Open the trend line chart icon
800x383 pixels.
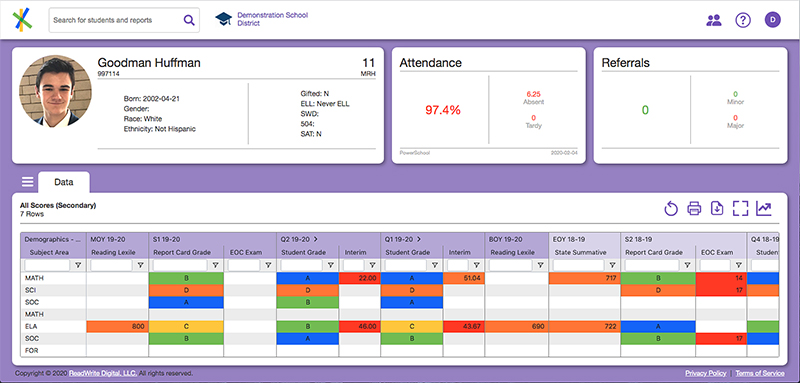pos(764,208)
